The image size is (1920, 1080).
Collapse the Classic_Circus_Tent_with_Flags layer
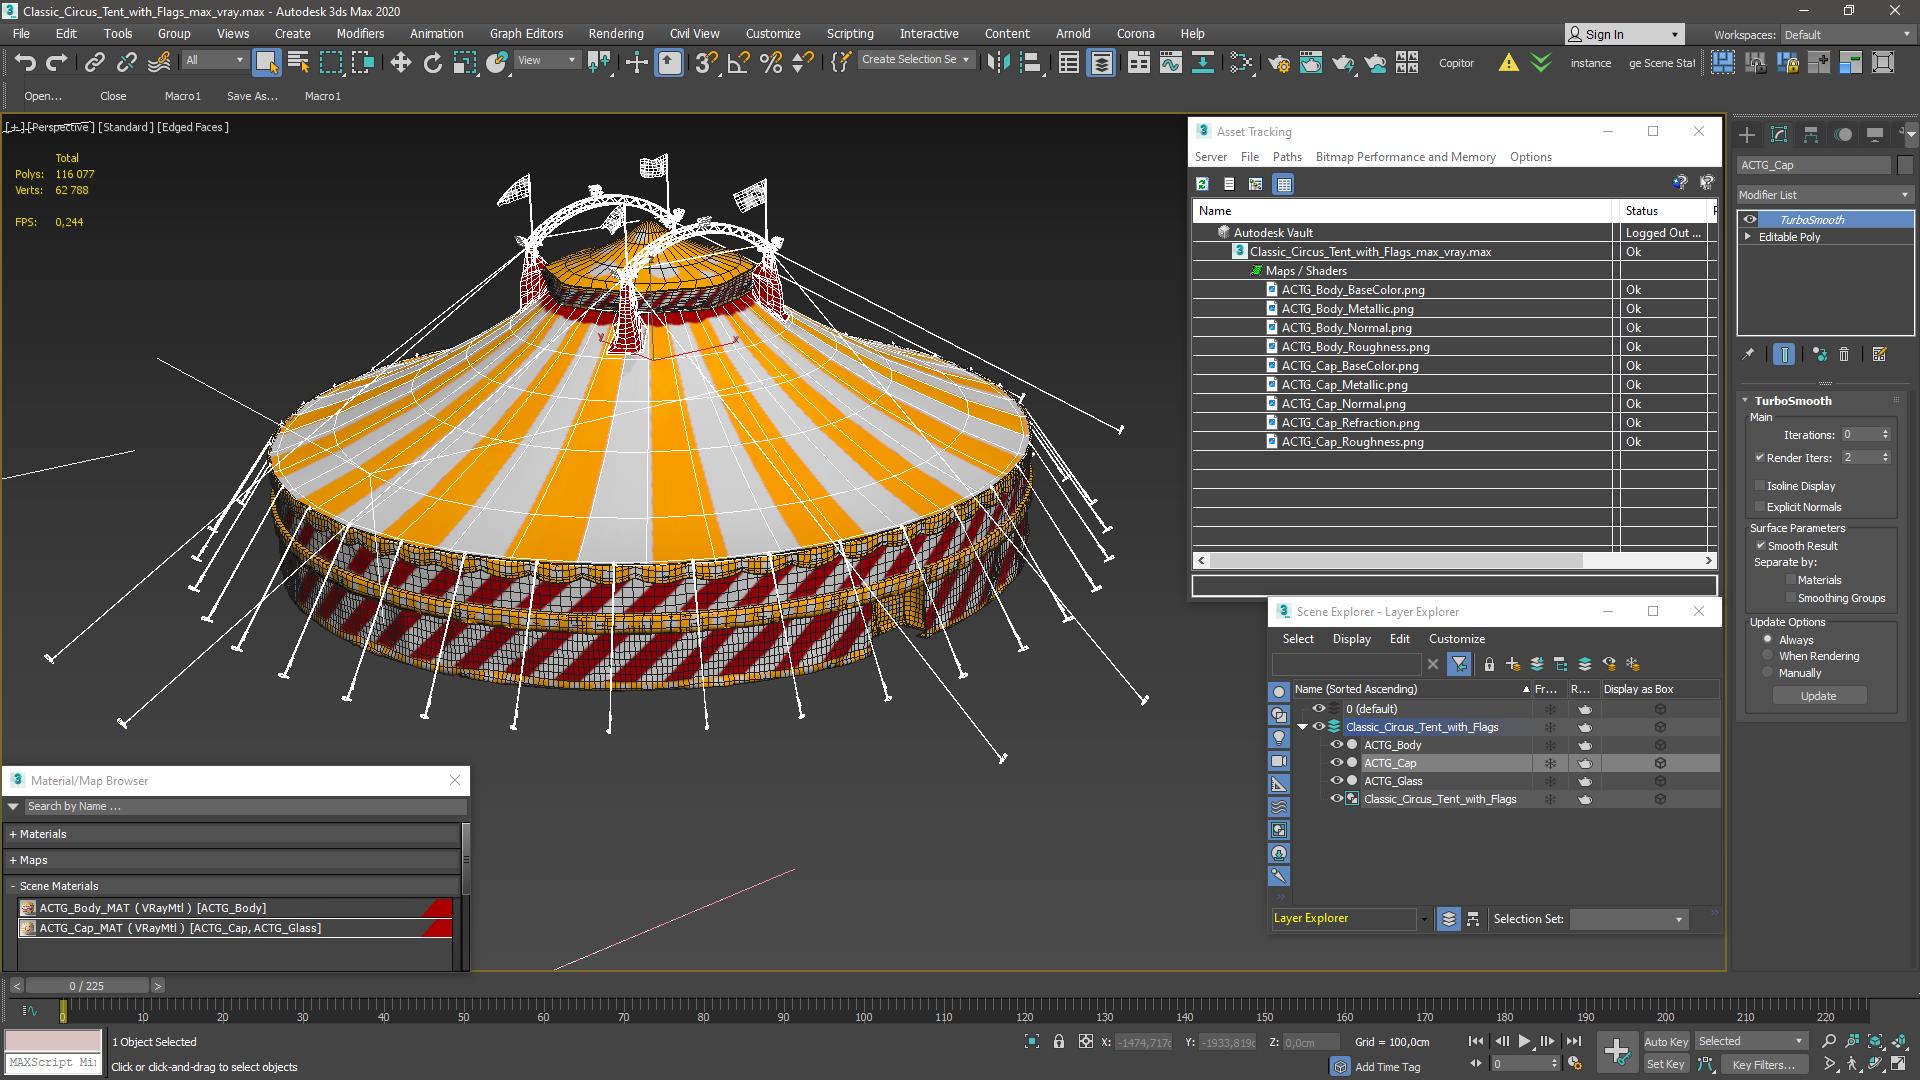pos(1302,727)
